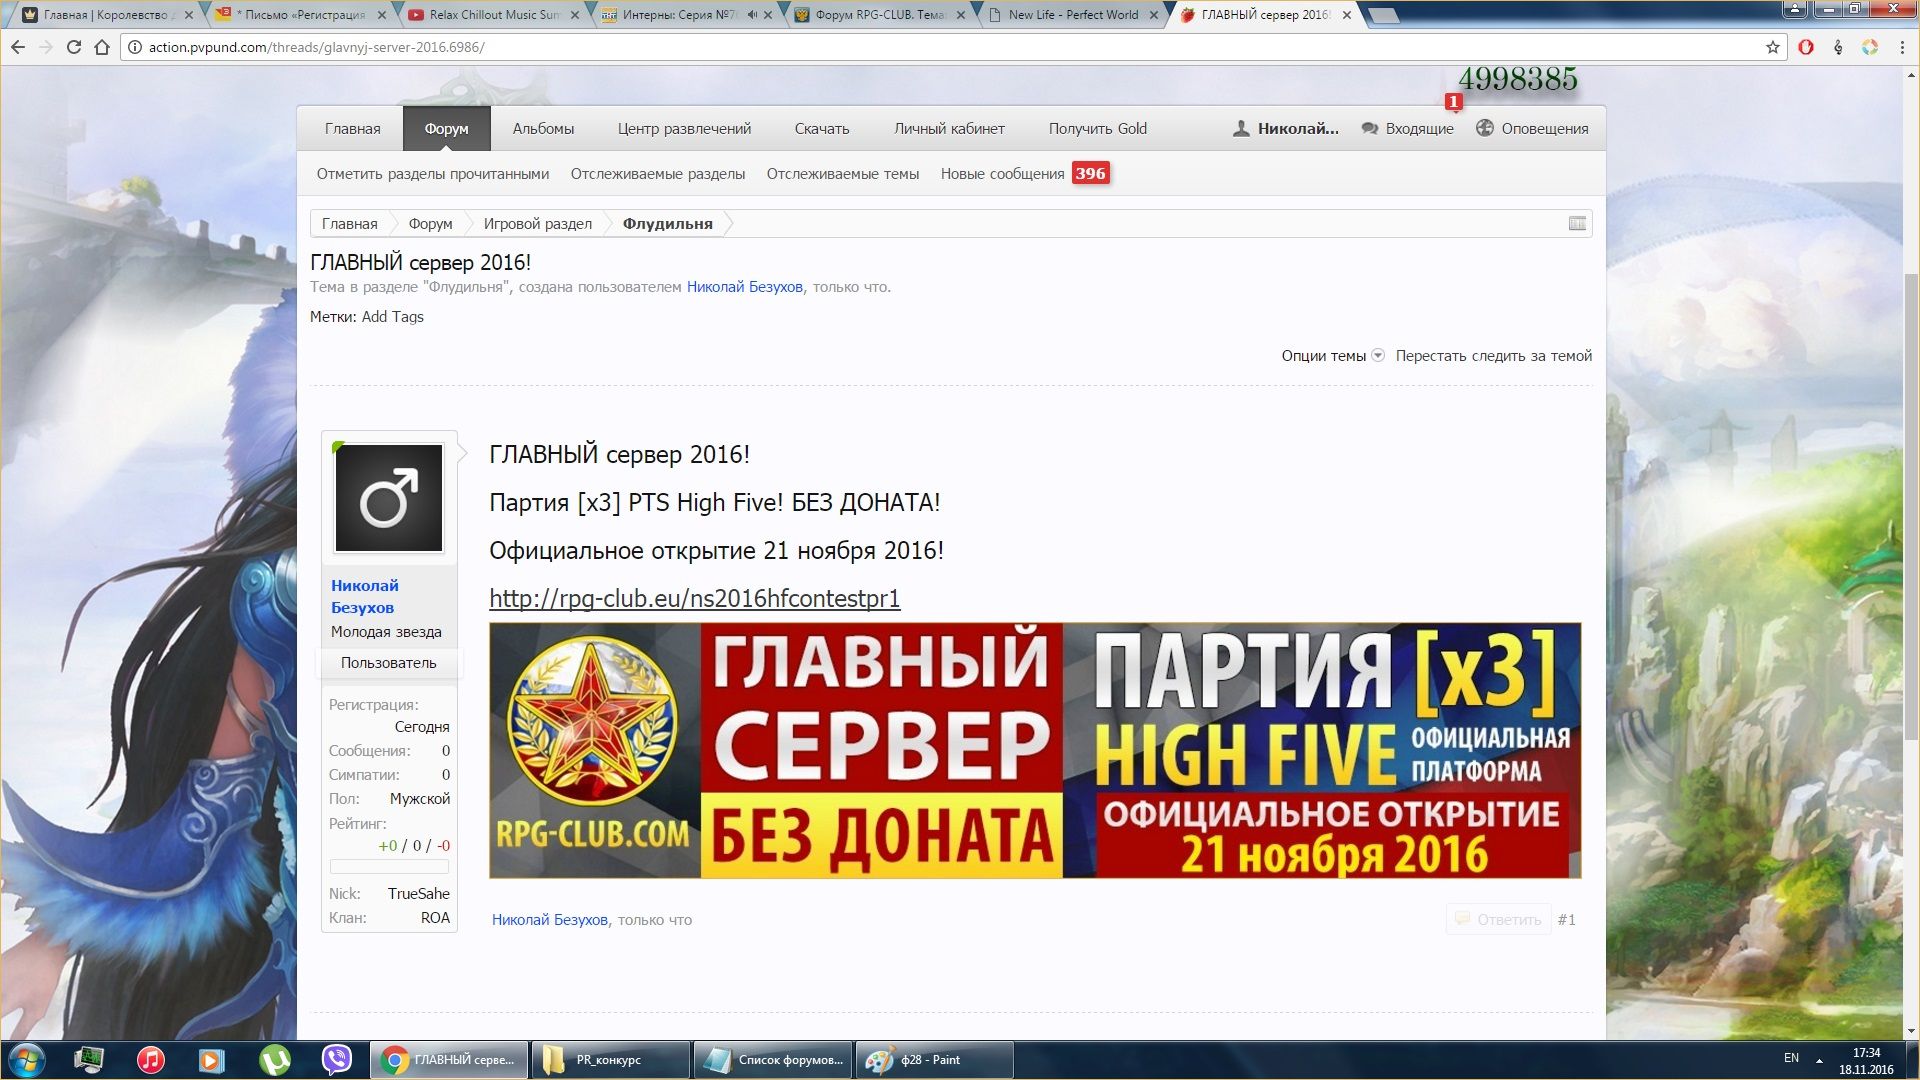Open the 'Получить Gold' tab

1098,129
